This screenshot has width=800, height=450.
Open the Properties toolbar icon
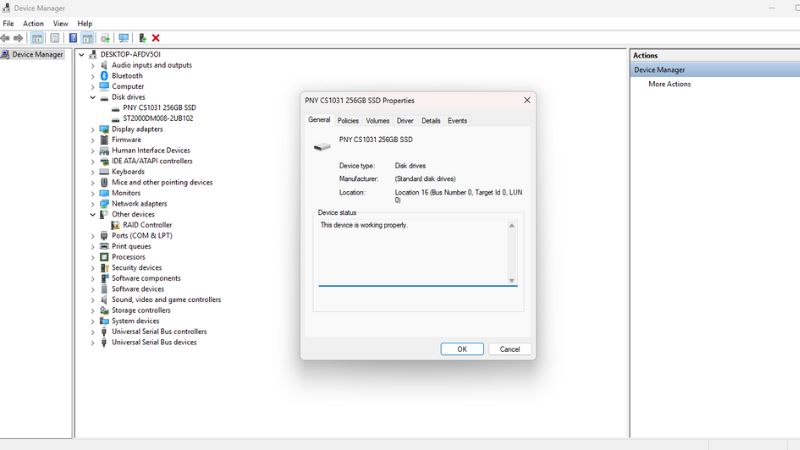55,38
